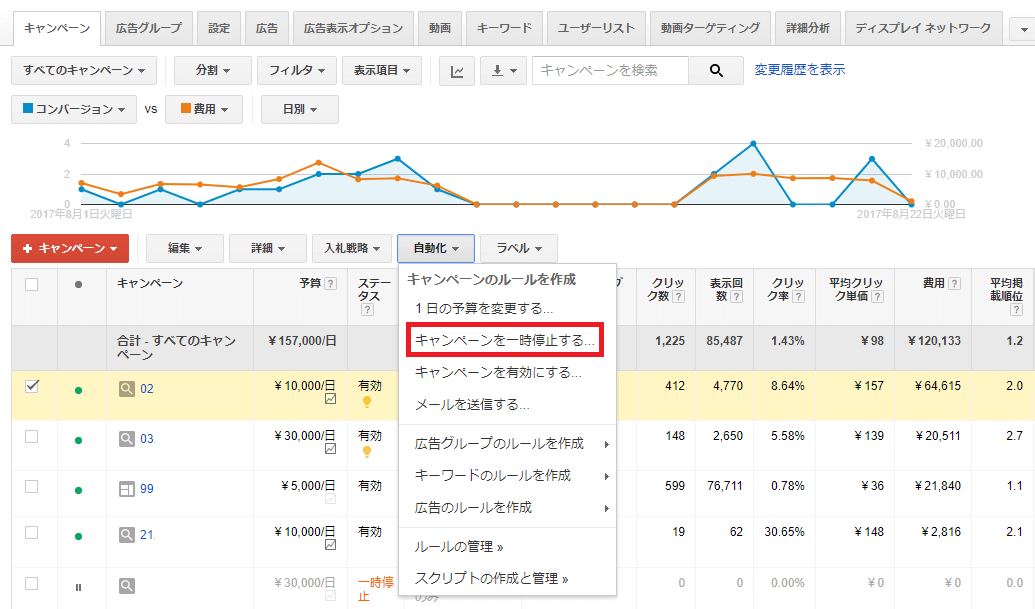Click the campaign type icon in the paused row
The image size is (1035, 609).
[127, 585]
